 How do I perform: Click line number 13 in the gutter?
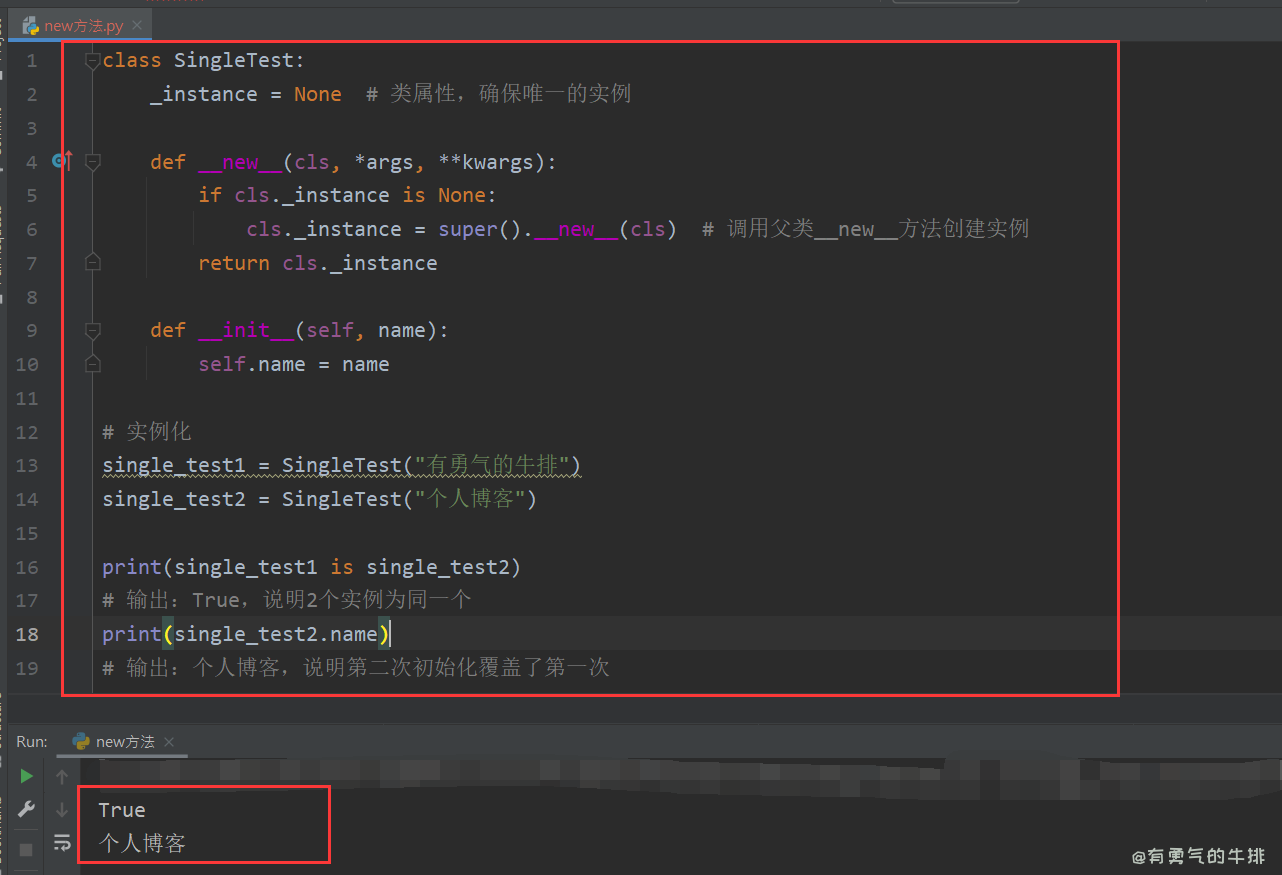(27, 465)
